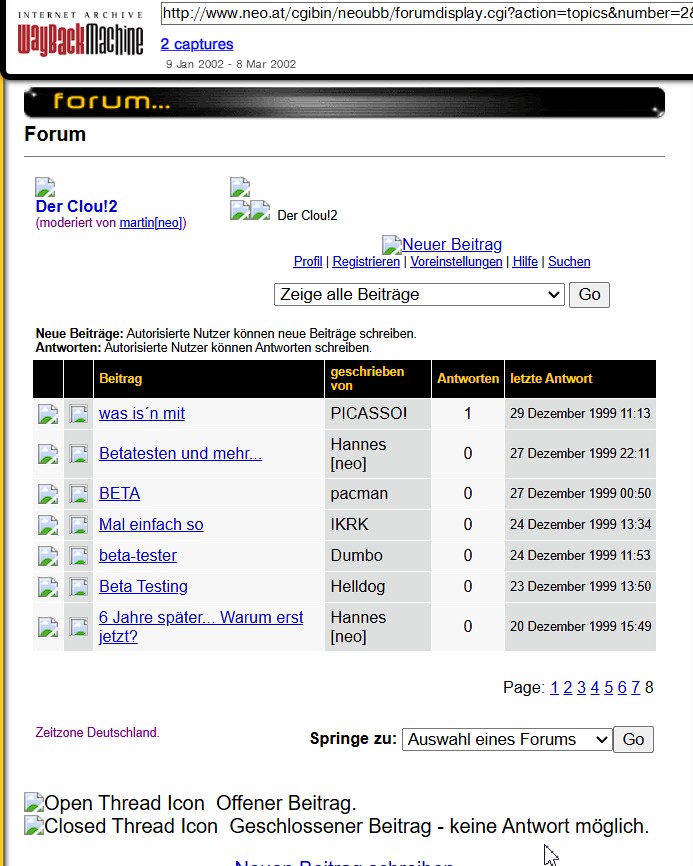Go to page 7 of topics
693x866 pixels.
tap(636, 688)
